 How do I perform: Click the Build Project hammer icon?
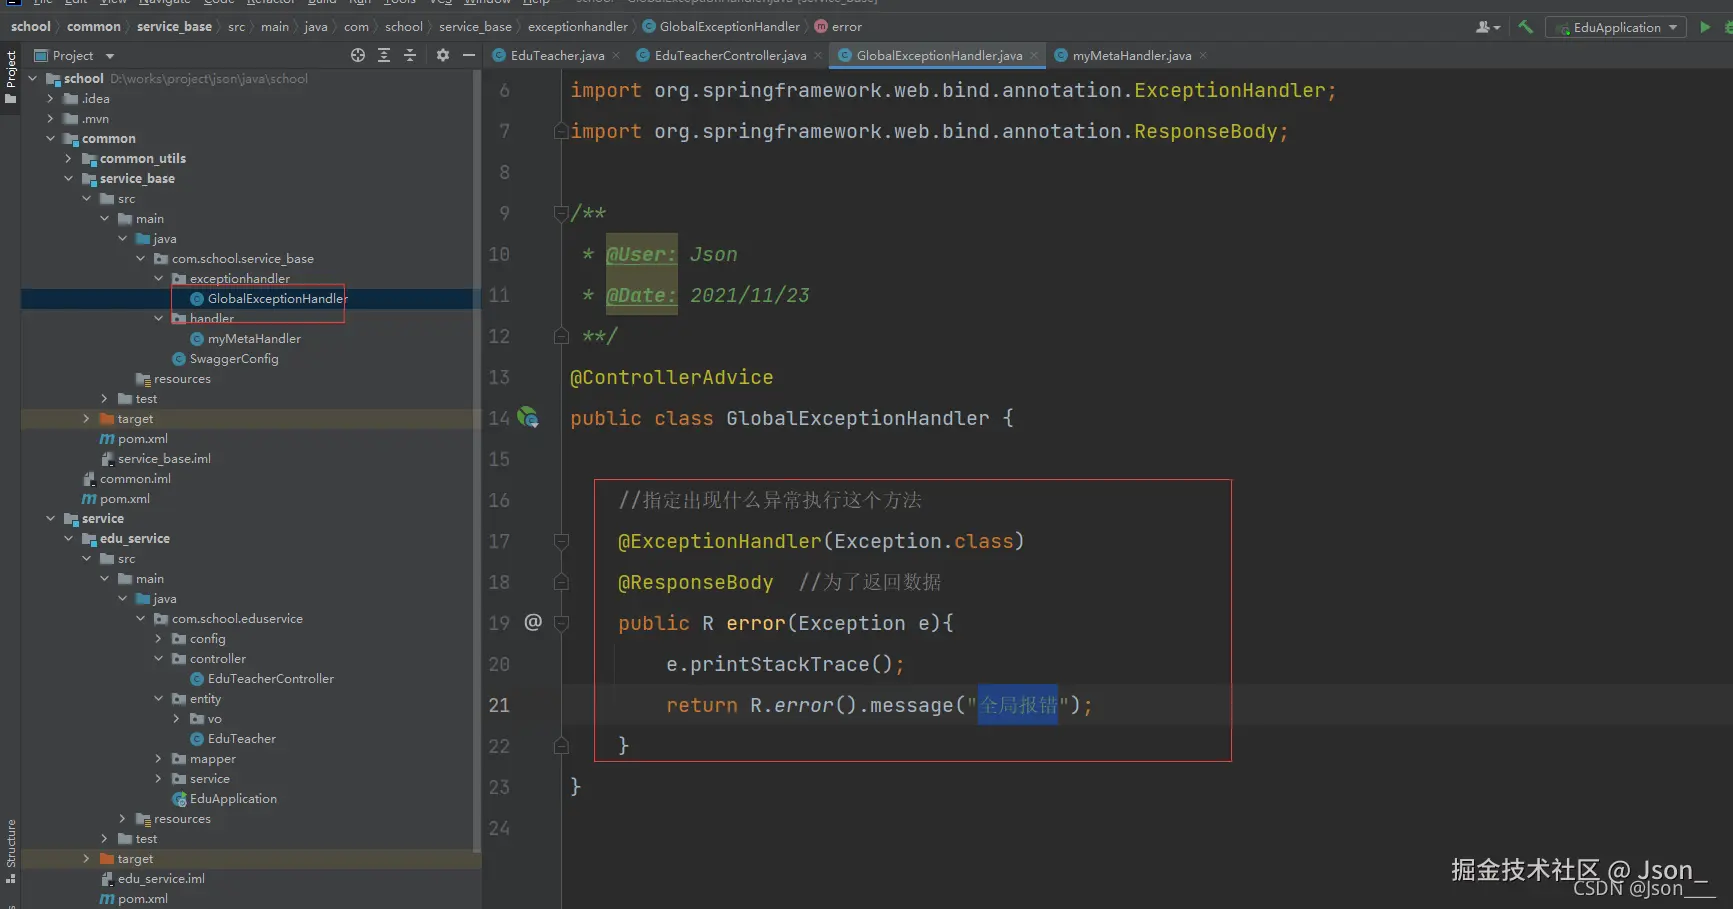[x=1525, y=27]
